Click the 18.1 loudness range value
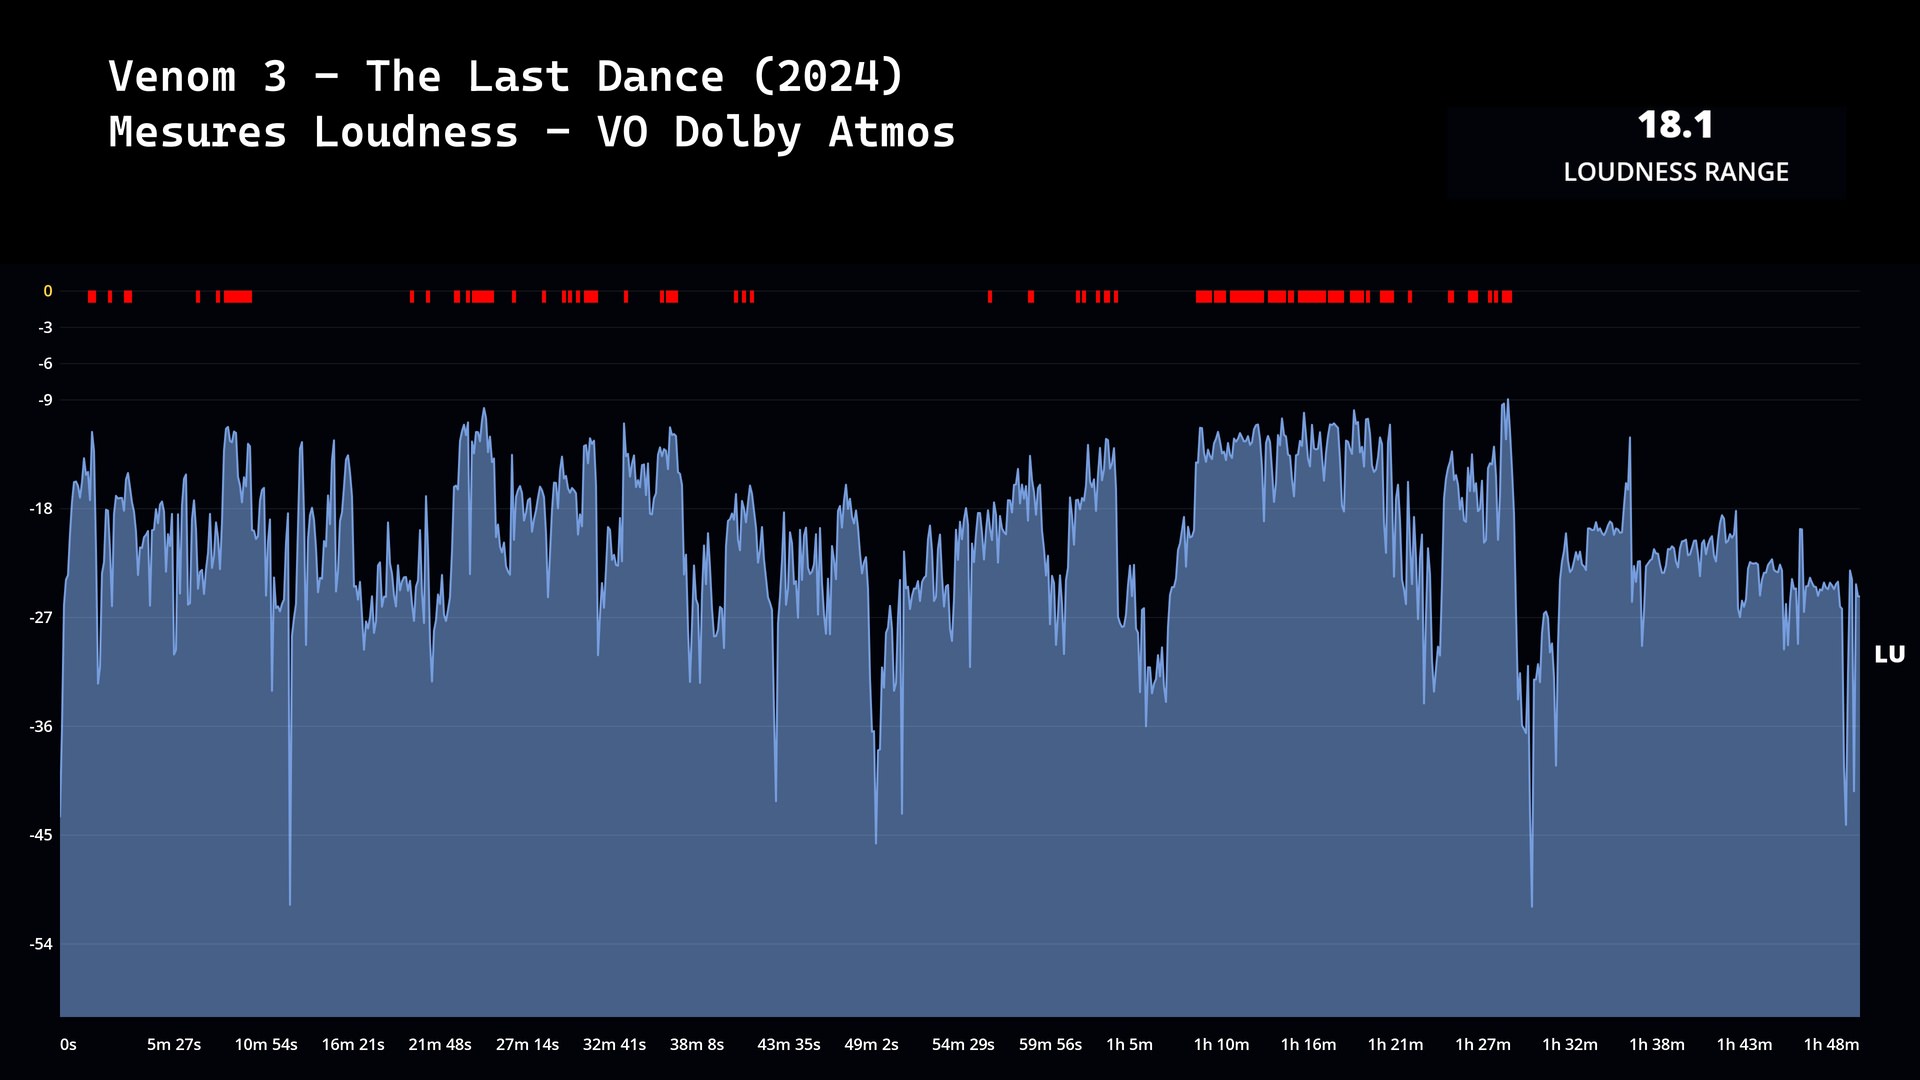Viewport: 1920px width, 1080px height. (x=1675, y=126)
